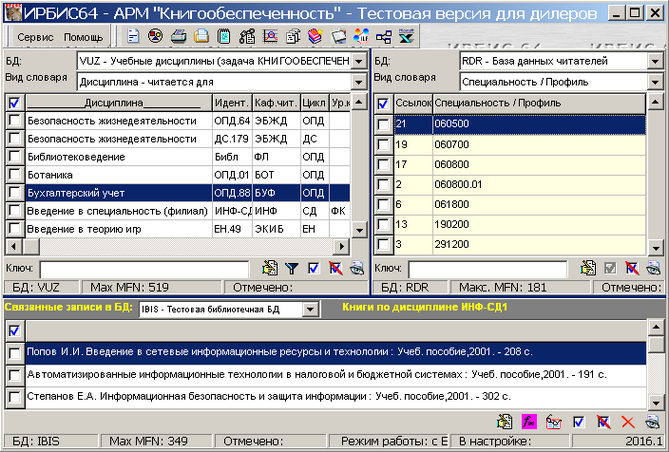Click the Каф.чит. column header
This screenshot has width=669, height=452.
pos(276,103)
